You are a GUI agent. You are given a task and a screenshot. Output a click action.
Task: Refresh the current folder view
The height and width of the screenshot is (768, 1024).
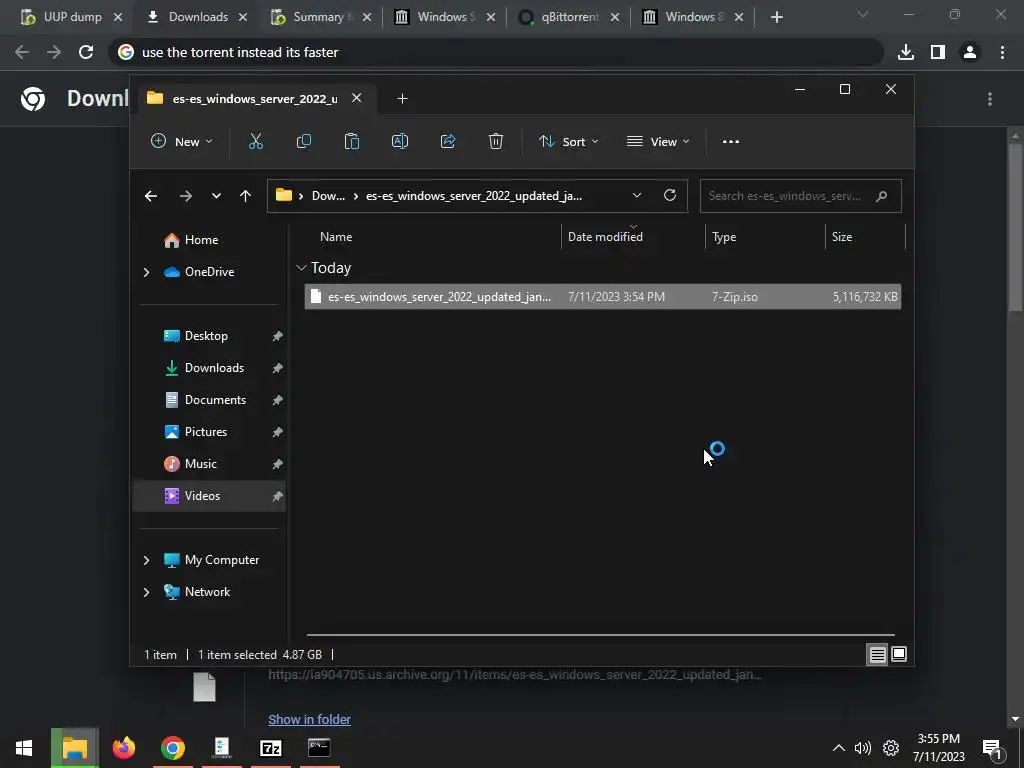[x=670, y=195]
